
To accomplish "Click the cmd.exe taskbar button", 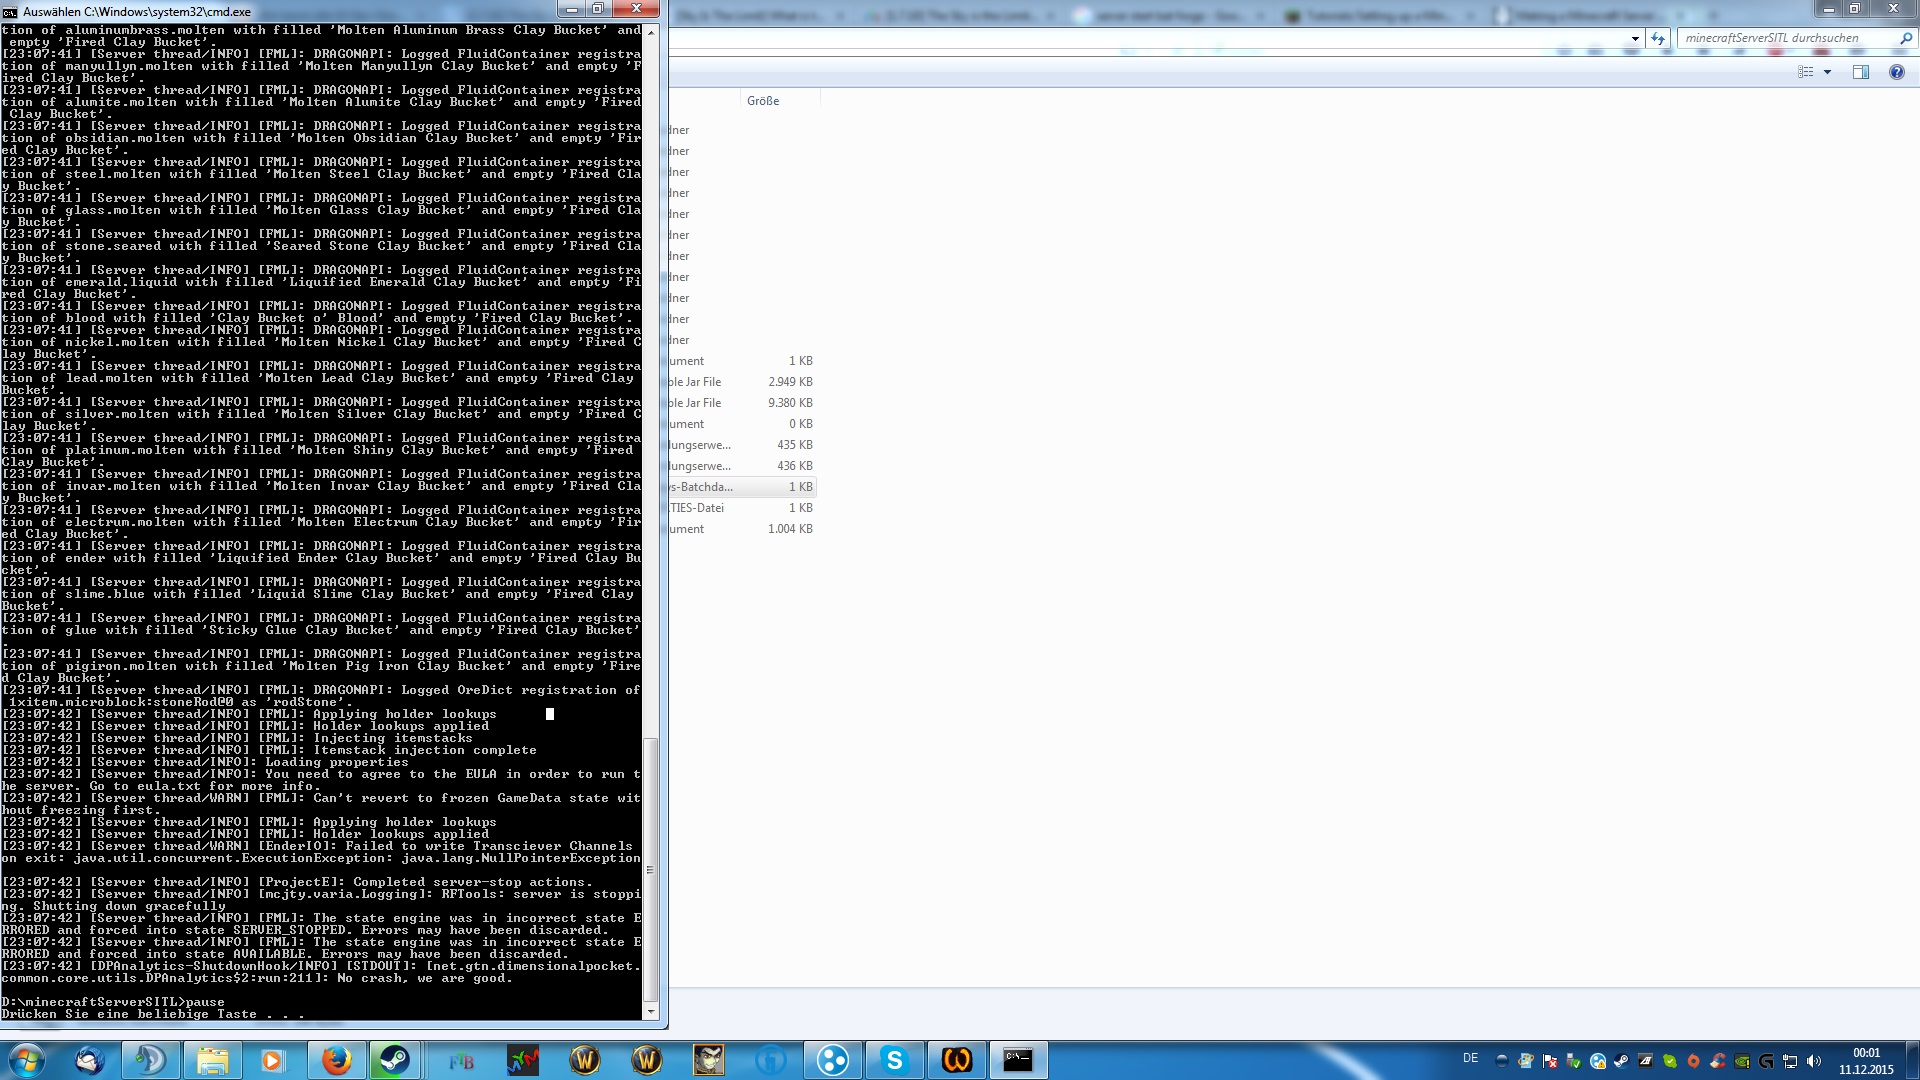I will [1018, 1060].
